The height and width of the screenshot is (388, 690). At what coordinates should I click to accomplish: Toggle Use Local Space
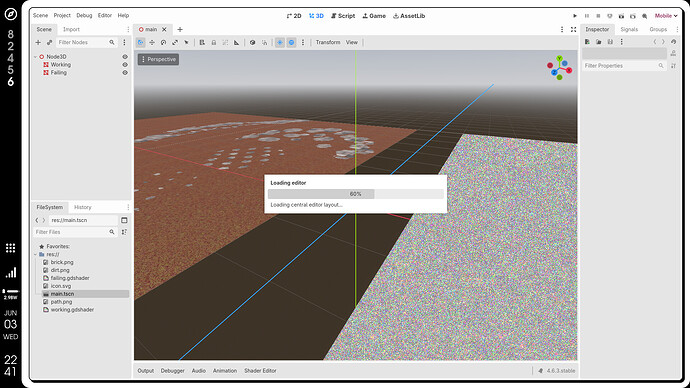(x=253, y=42)
